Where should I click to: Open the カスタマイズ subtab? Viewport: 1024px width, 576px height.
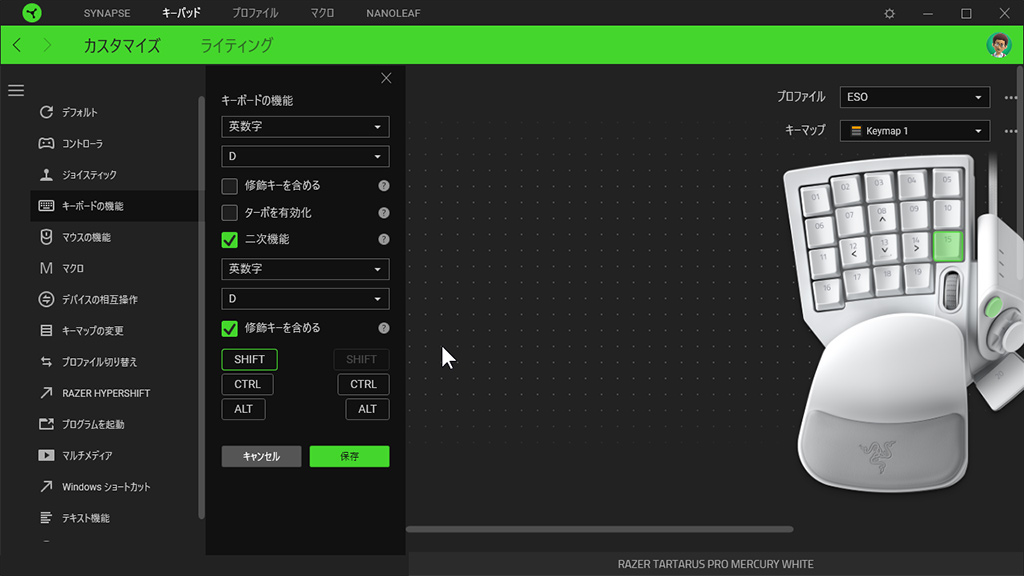[122, 45]
